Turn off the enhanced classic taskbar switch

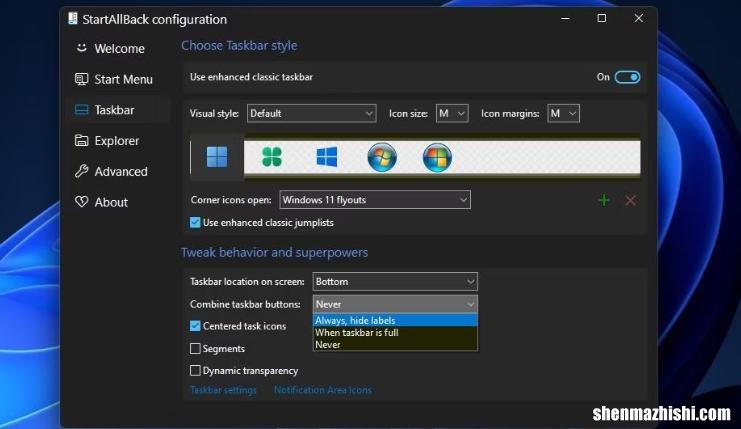(x=627, y=77)
